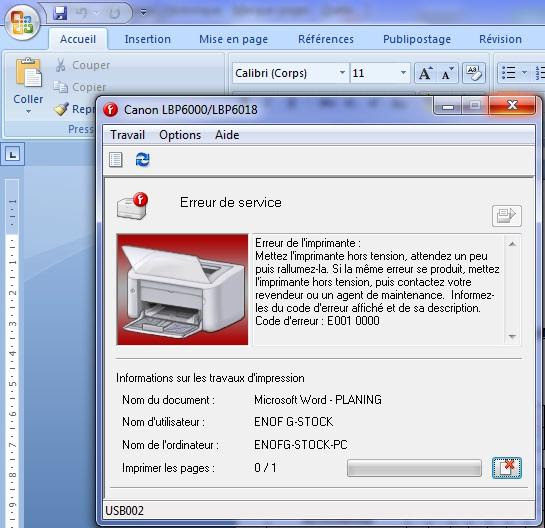
Task: Click the Erreur de service heading
Action: pyautogui.click(x=231, y=202)
